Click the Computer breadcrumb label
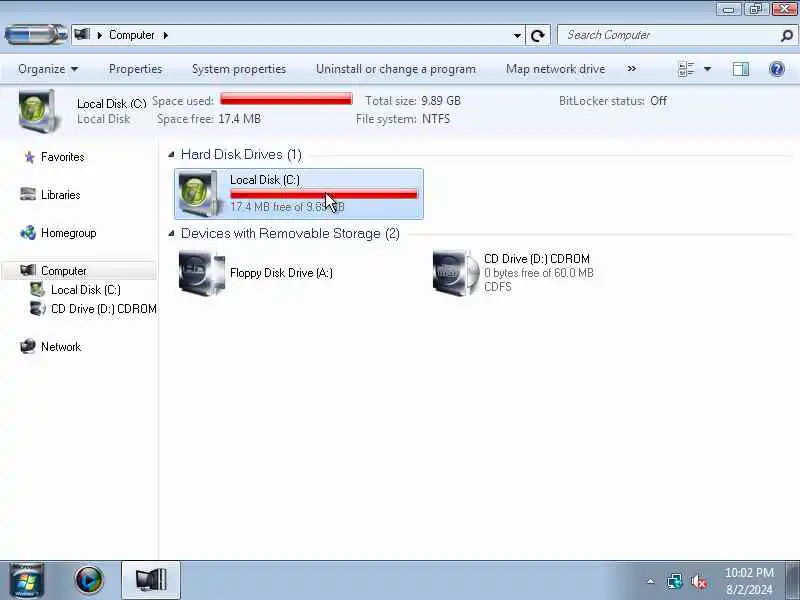Screen dimensions: 800x600 click(132, 35)
